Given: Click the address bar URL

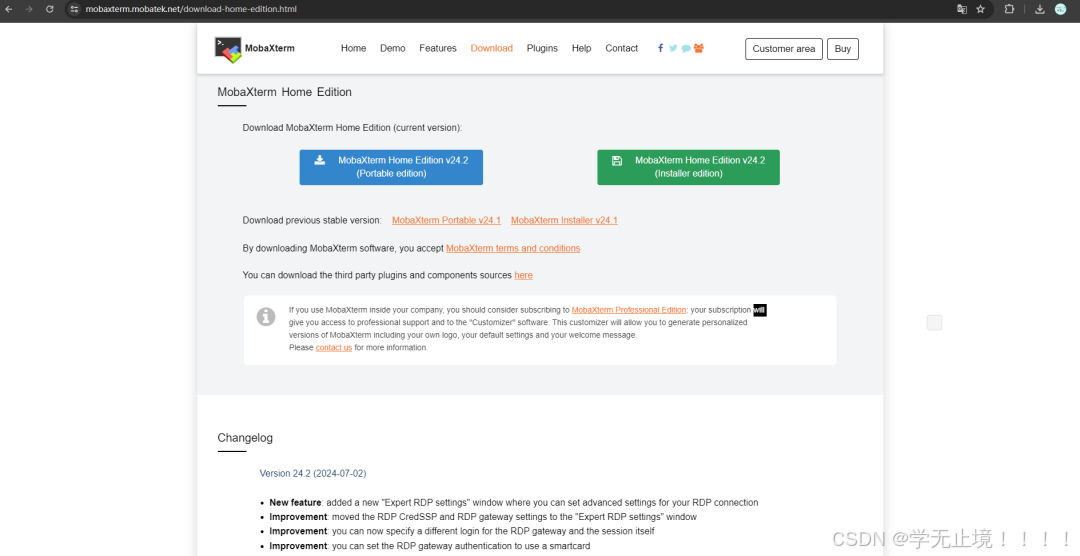Looking at the screenshot, I should click(x=191, y=9).
